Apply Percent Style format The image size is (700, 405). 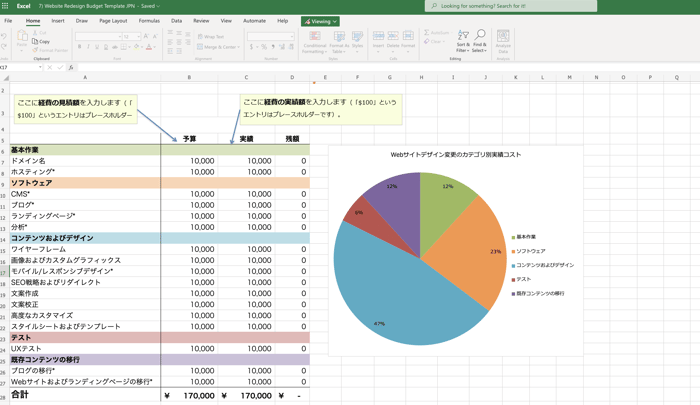tap(264, 46)
